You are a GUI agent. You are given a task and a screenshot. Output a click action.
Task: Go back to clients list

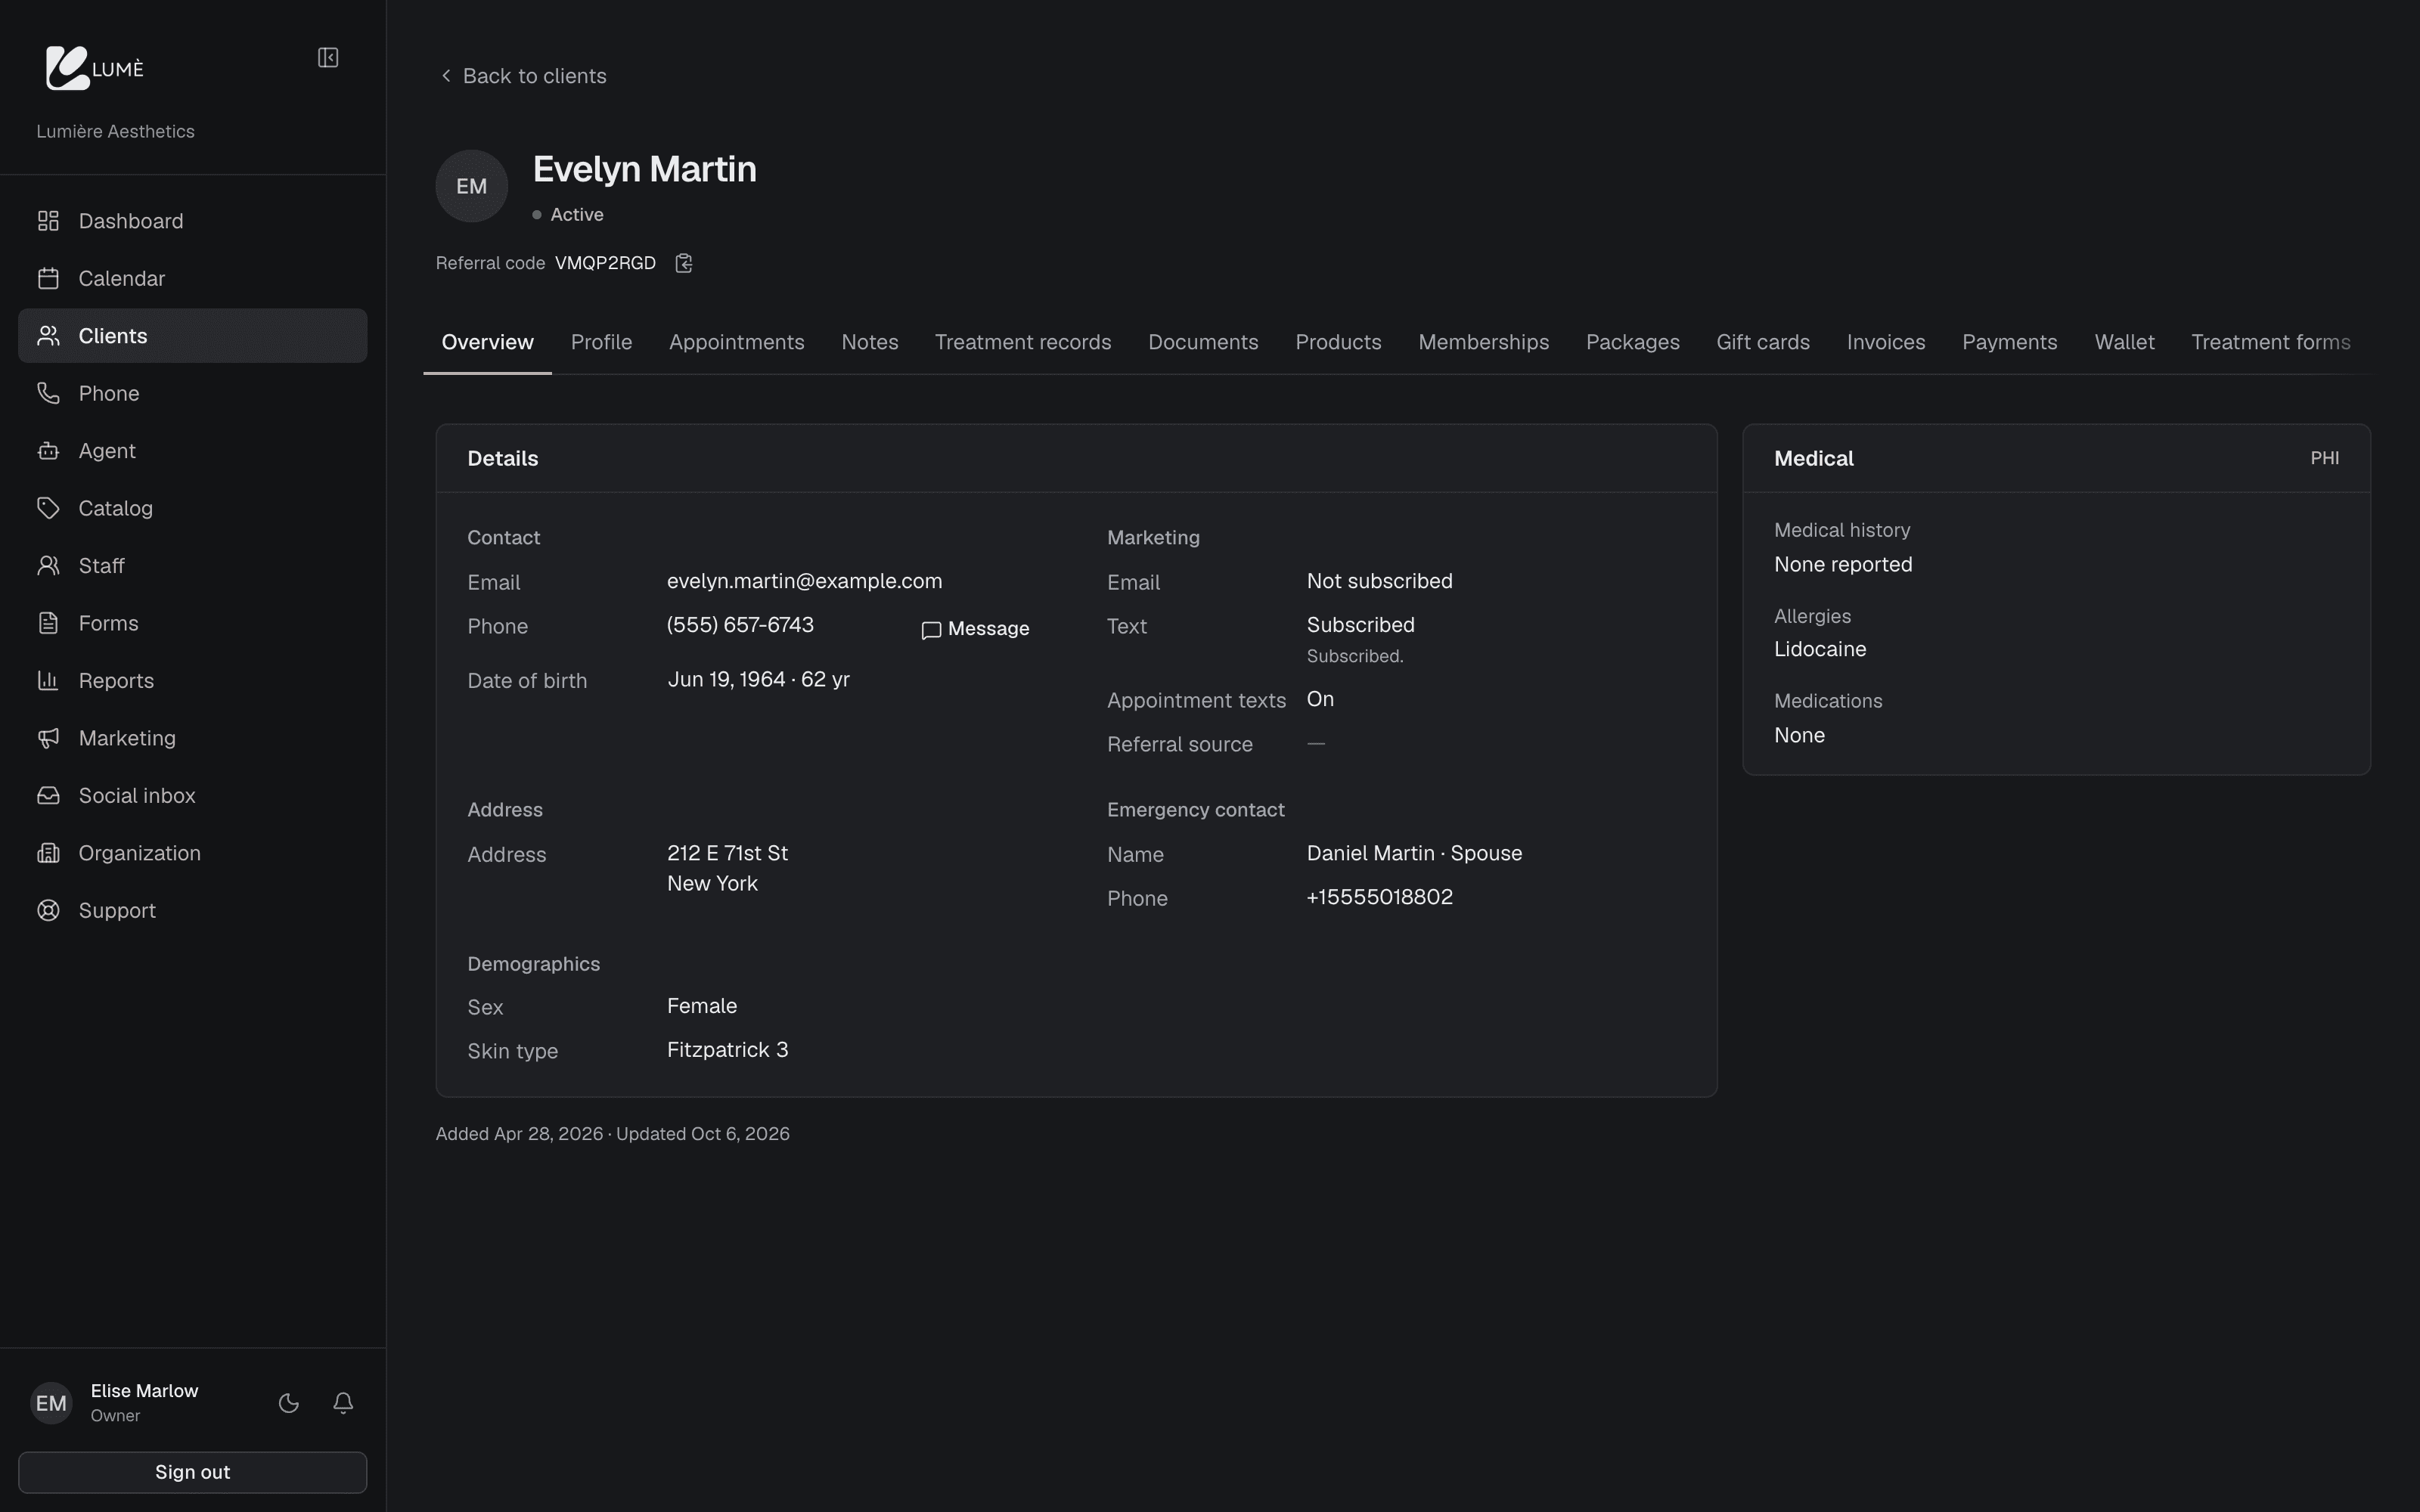click(523, 76)
